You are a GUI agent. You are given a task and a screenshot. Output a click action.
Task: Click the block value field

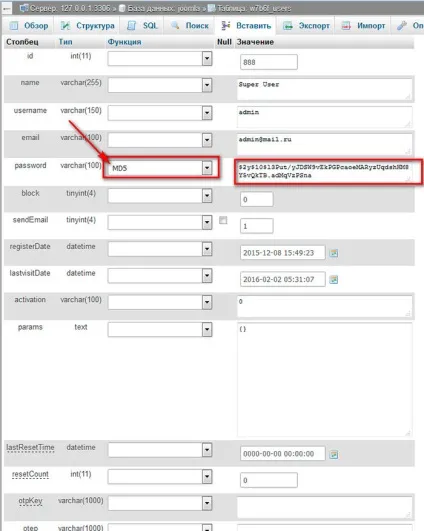click(256, 199)
